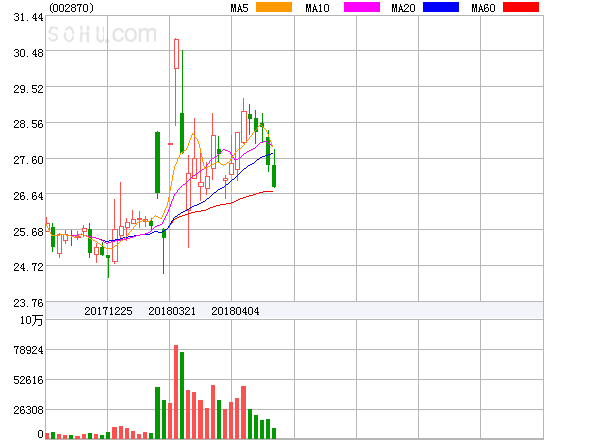The image size is (600, 440).
Task: Click the 20180321 date label
Action: click(x=172, y=311)
